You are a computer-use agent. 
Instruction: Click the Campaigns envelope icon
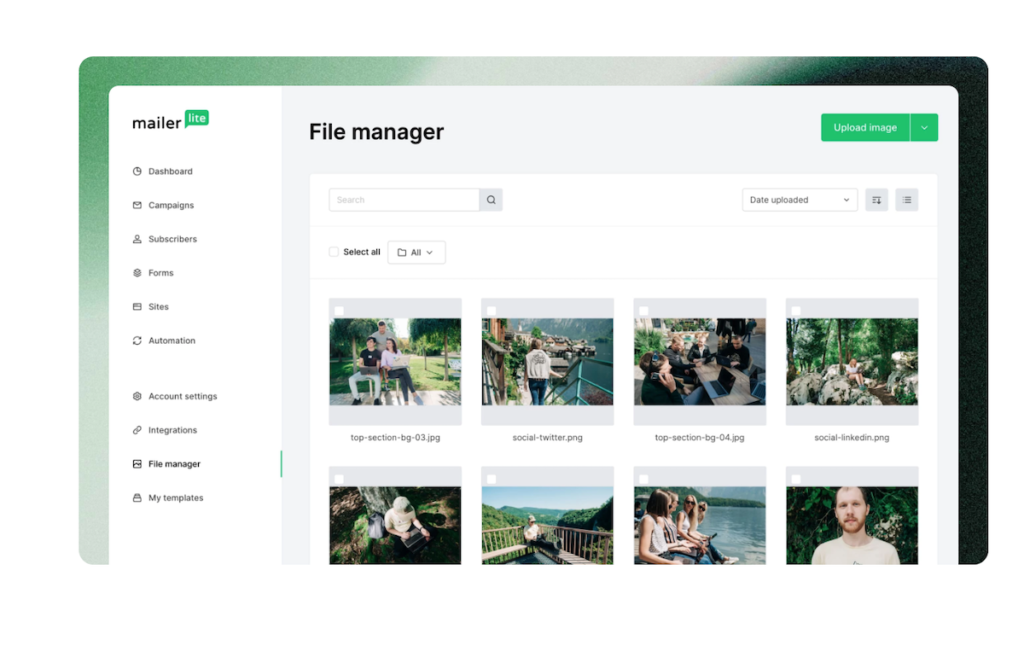(137, 205)
